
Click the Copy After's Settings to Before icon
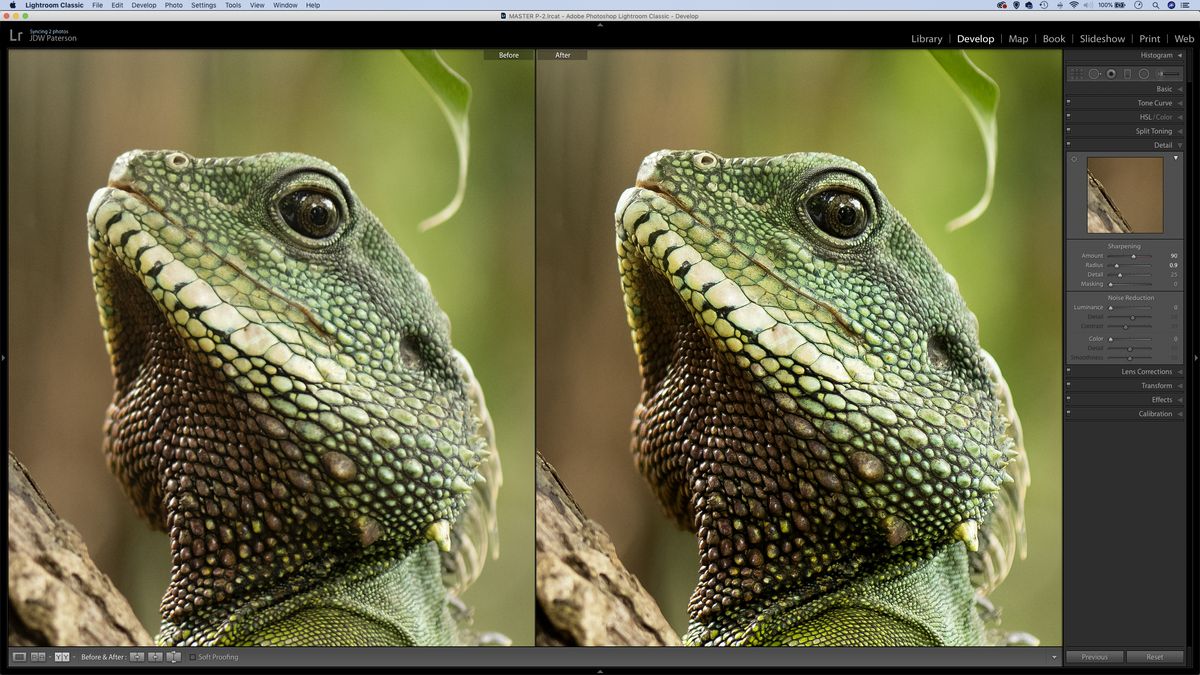(155, 657)
